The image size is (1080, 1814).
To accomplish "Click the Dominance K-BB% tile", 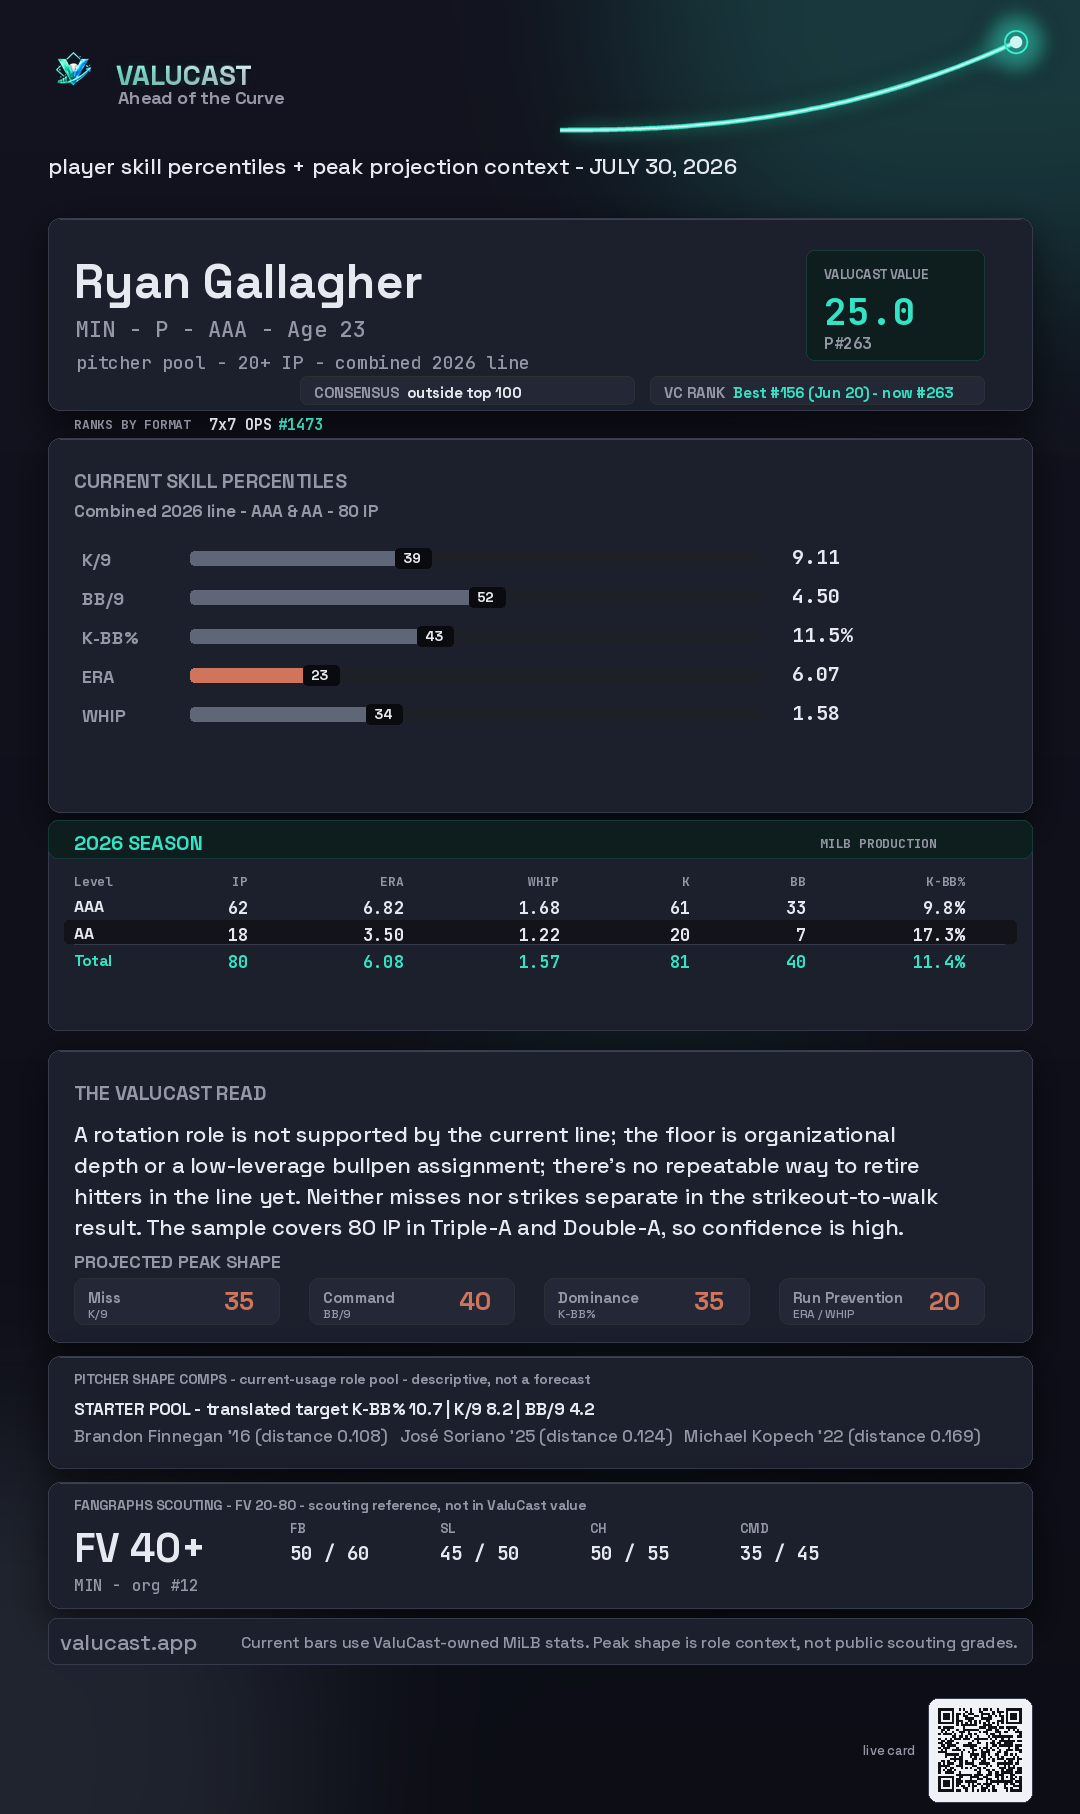I will [x=647, y=1302].
